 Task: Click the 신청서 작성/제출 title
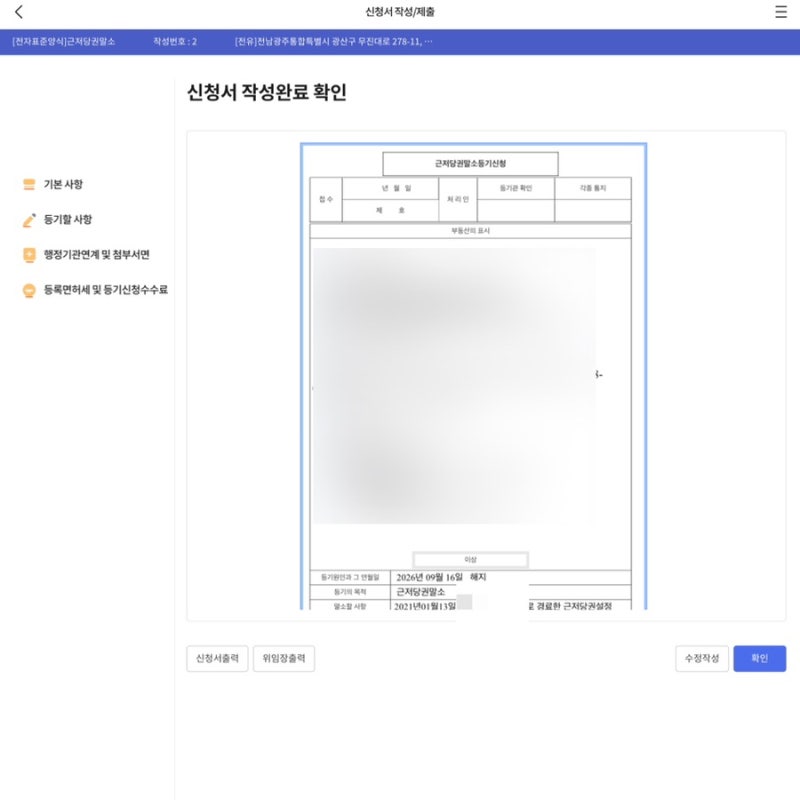point(400,12)
